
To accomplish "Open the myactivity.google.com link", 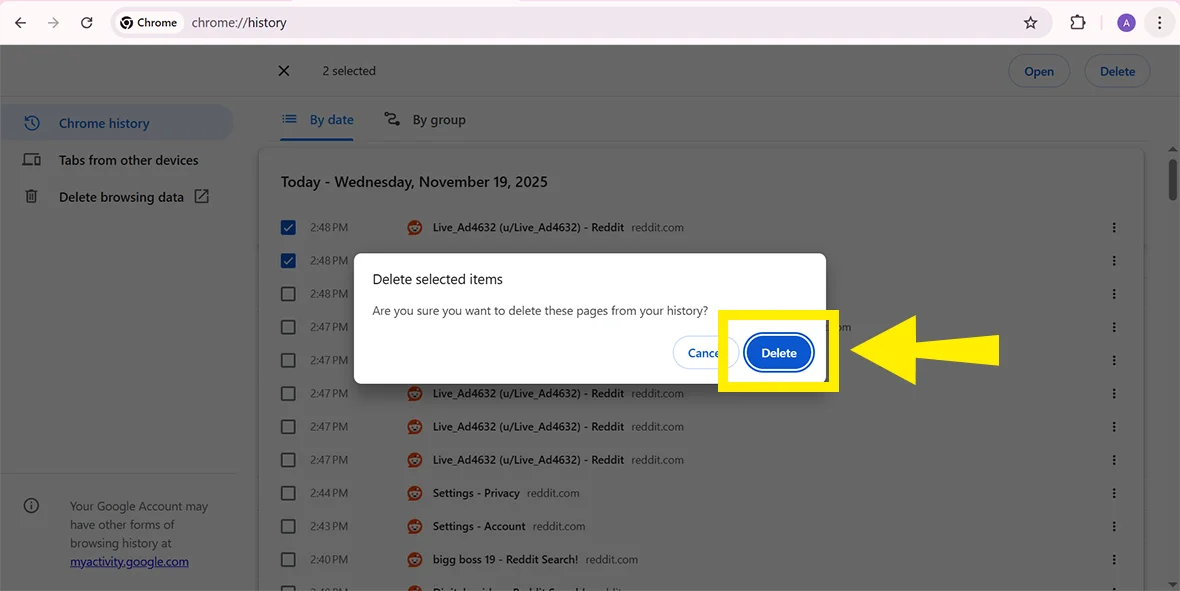I will [x=129, y=562].
